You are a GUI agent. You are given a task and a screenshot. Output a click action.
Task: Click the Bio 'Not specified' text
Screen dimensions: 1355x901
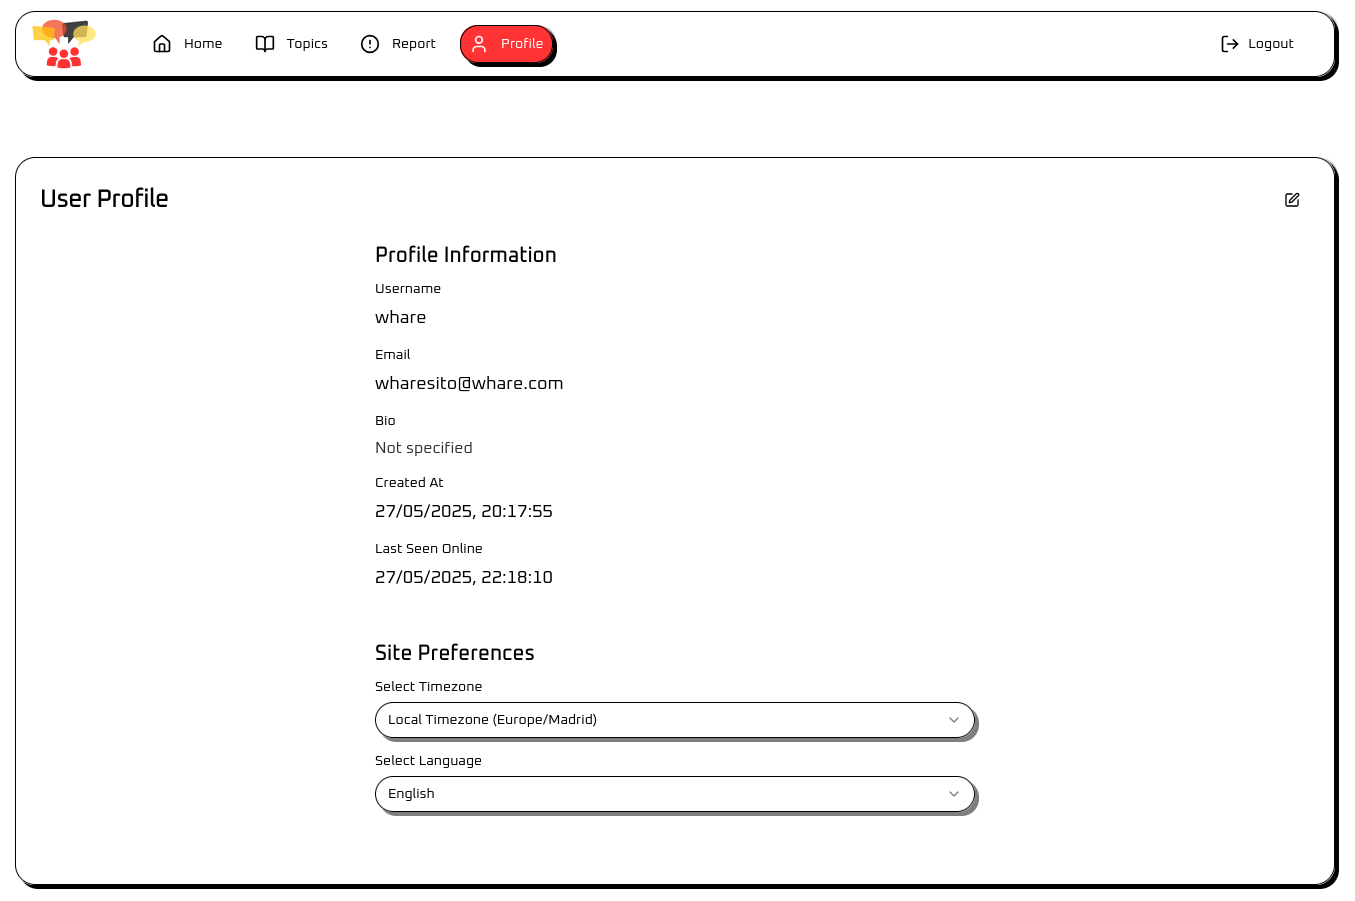click(423, 448)
